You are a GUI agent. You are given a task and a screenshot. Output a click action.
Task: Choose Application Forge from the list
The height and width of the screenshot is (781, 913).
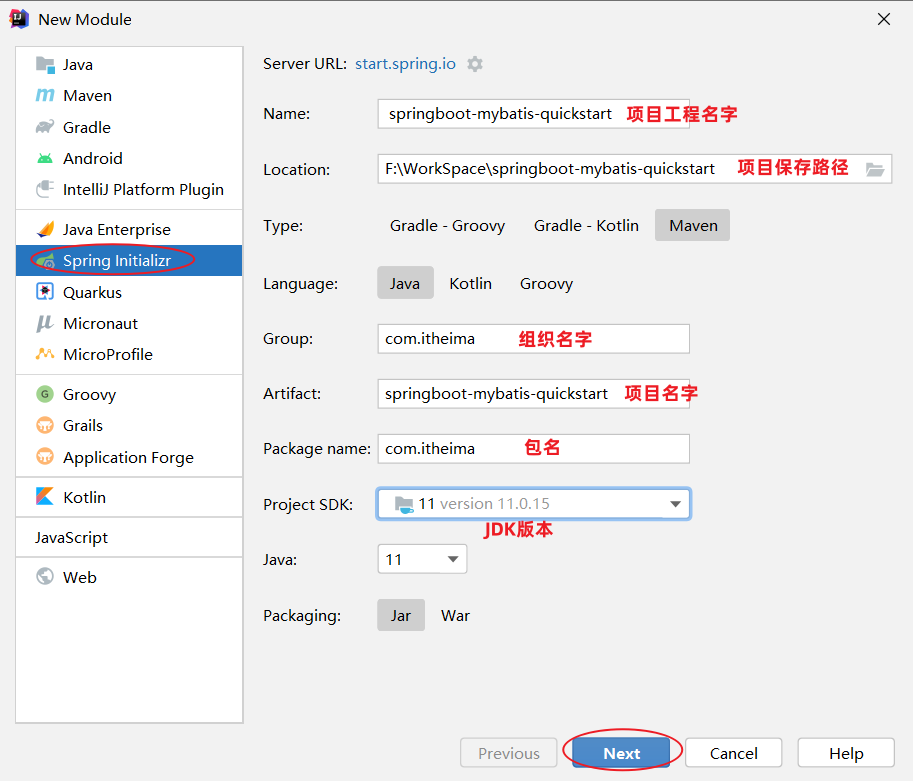(128, 457)
